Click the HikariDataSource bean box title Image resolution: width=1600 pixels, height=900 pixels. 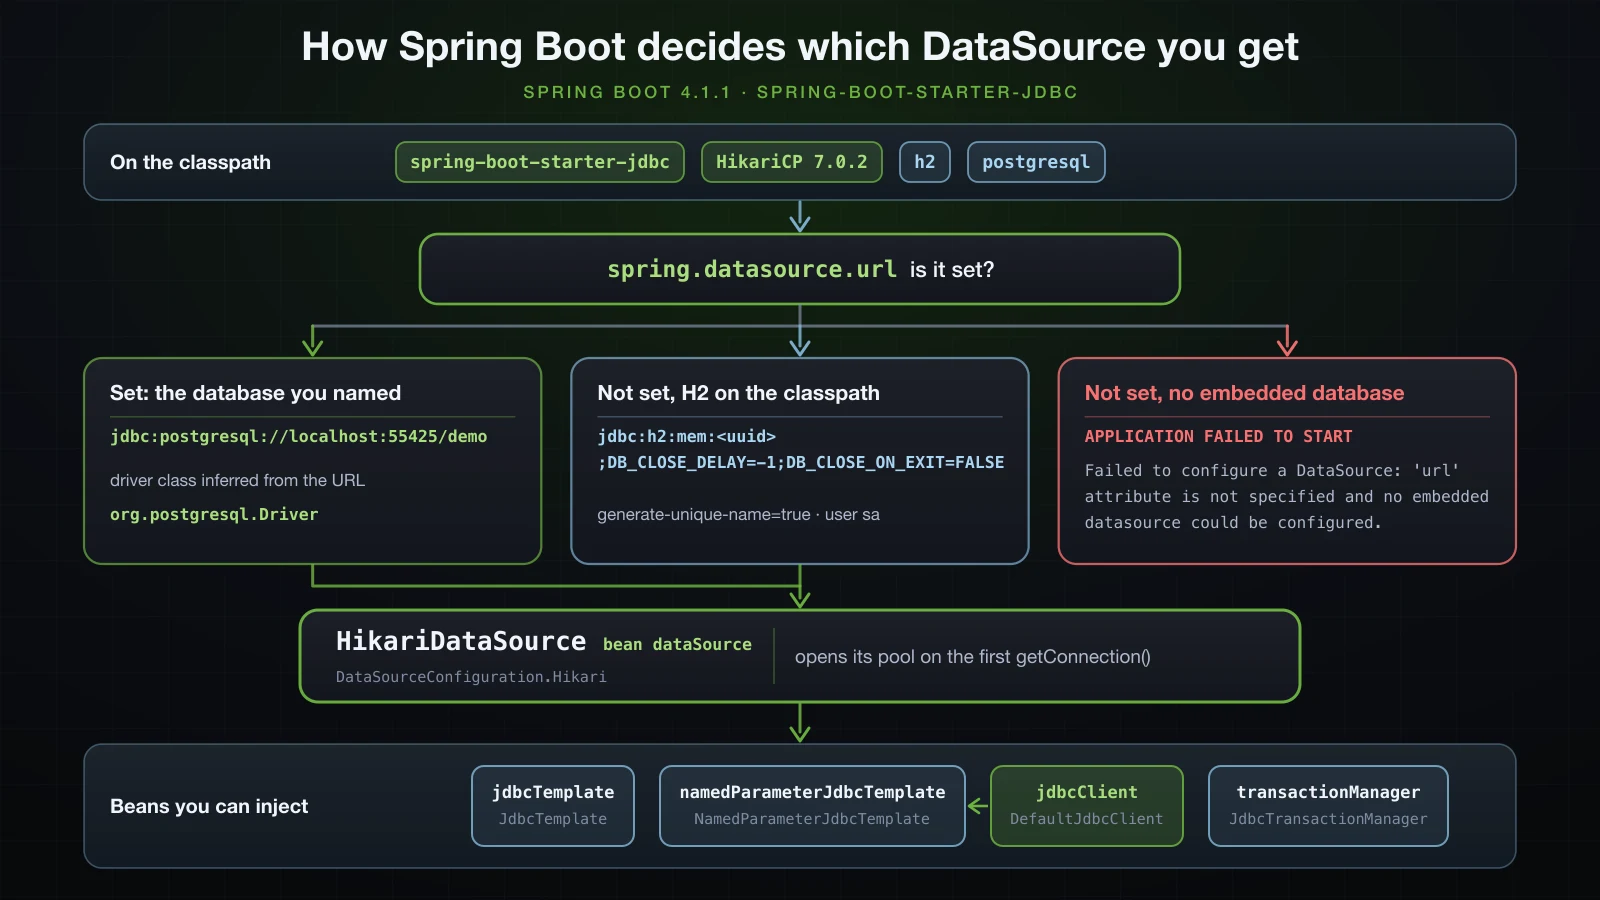click(461, 641)
